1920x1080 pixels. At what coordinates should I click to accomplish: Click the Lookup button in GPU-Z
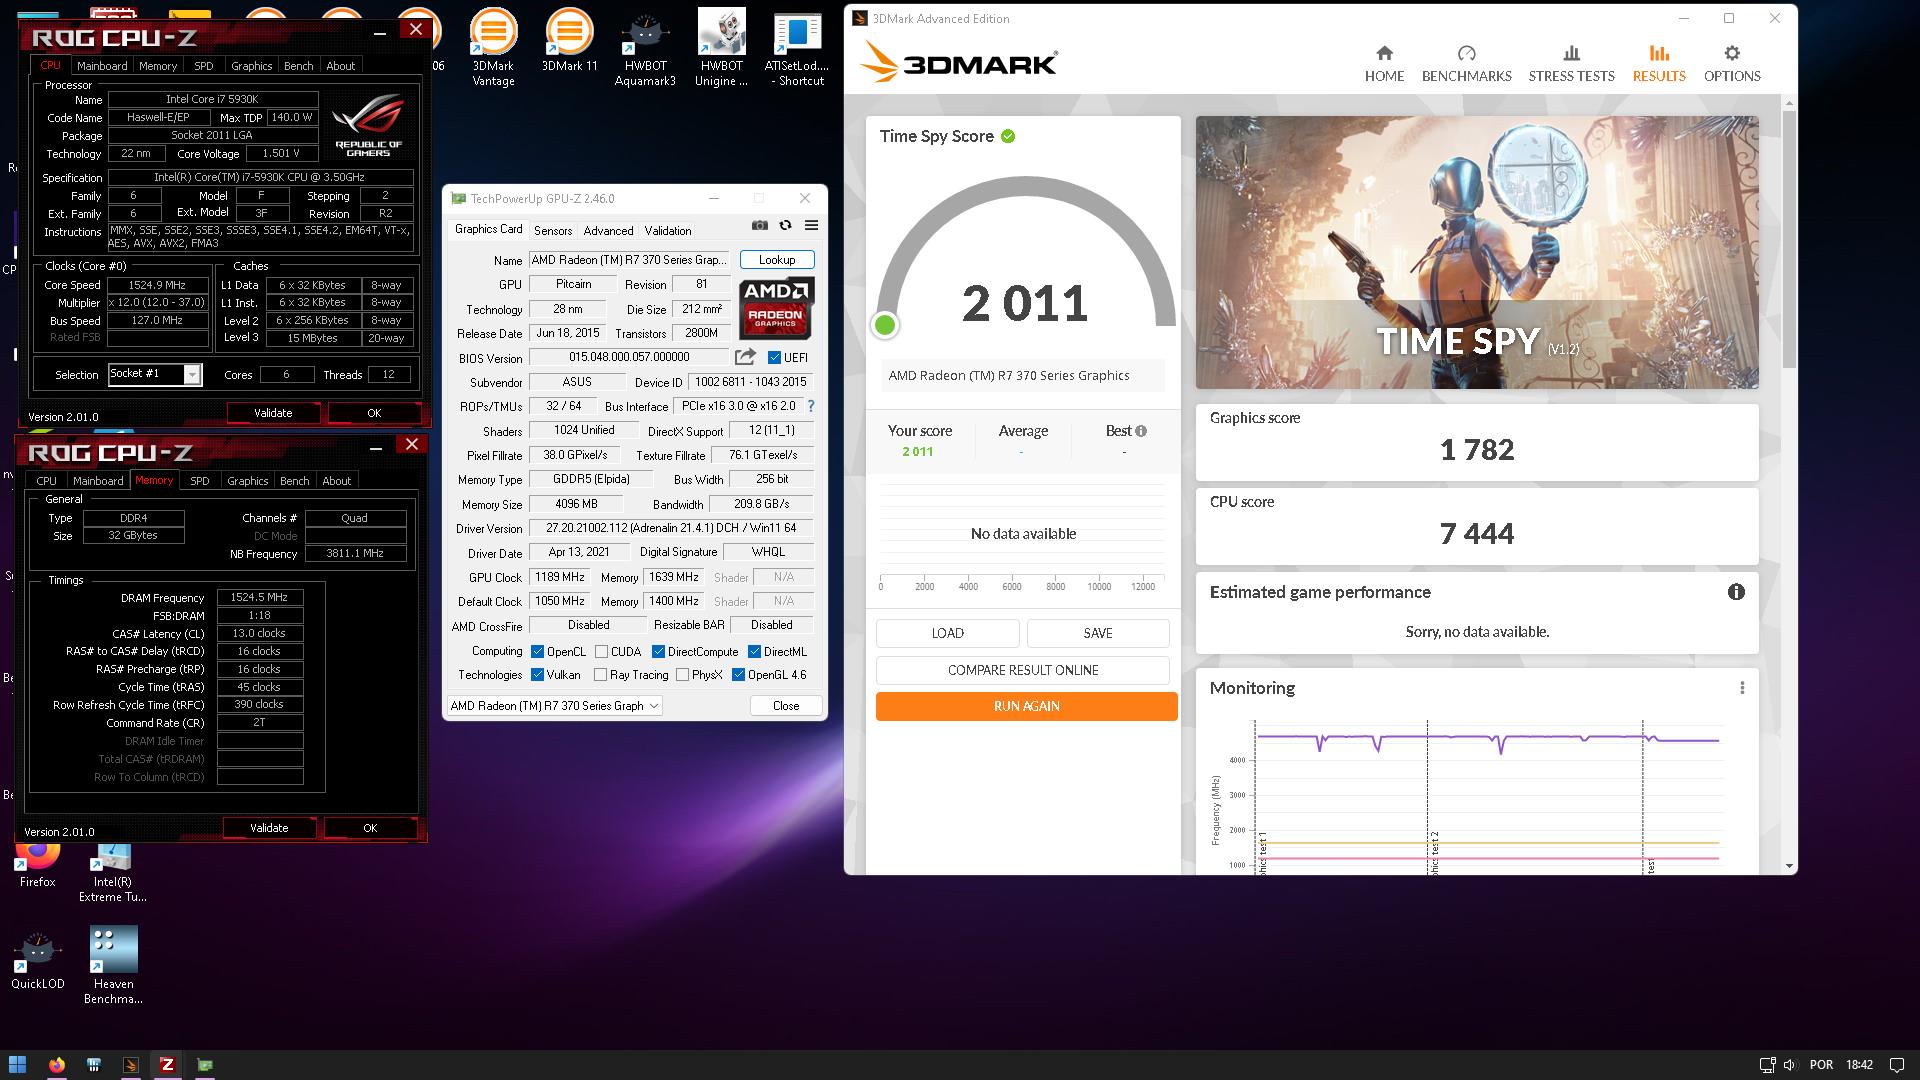pyautogui.click(x=777, y=260)
